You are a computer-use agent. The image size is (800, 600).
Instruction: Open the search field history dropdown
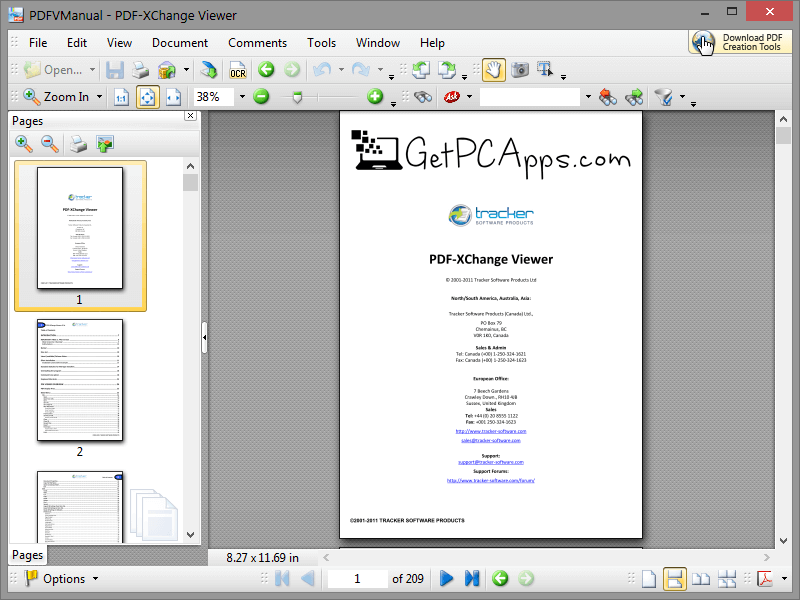[588, 96]
